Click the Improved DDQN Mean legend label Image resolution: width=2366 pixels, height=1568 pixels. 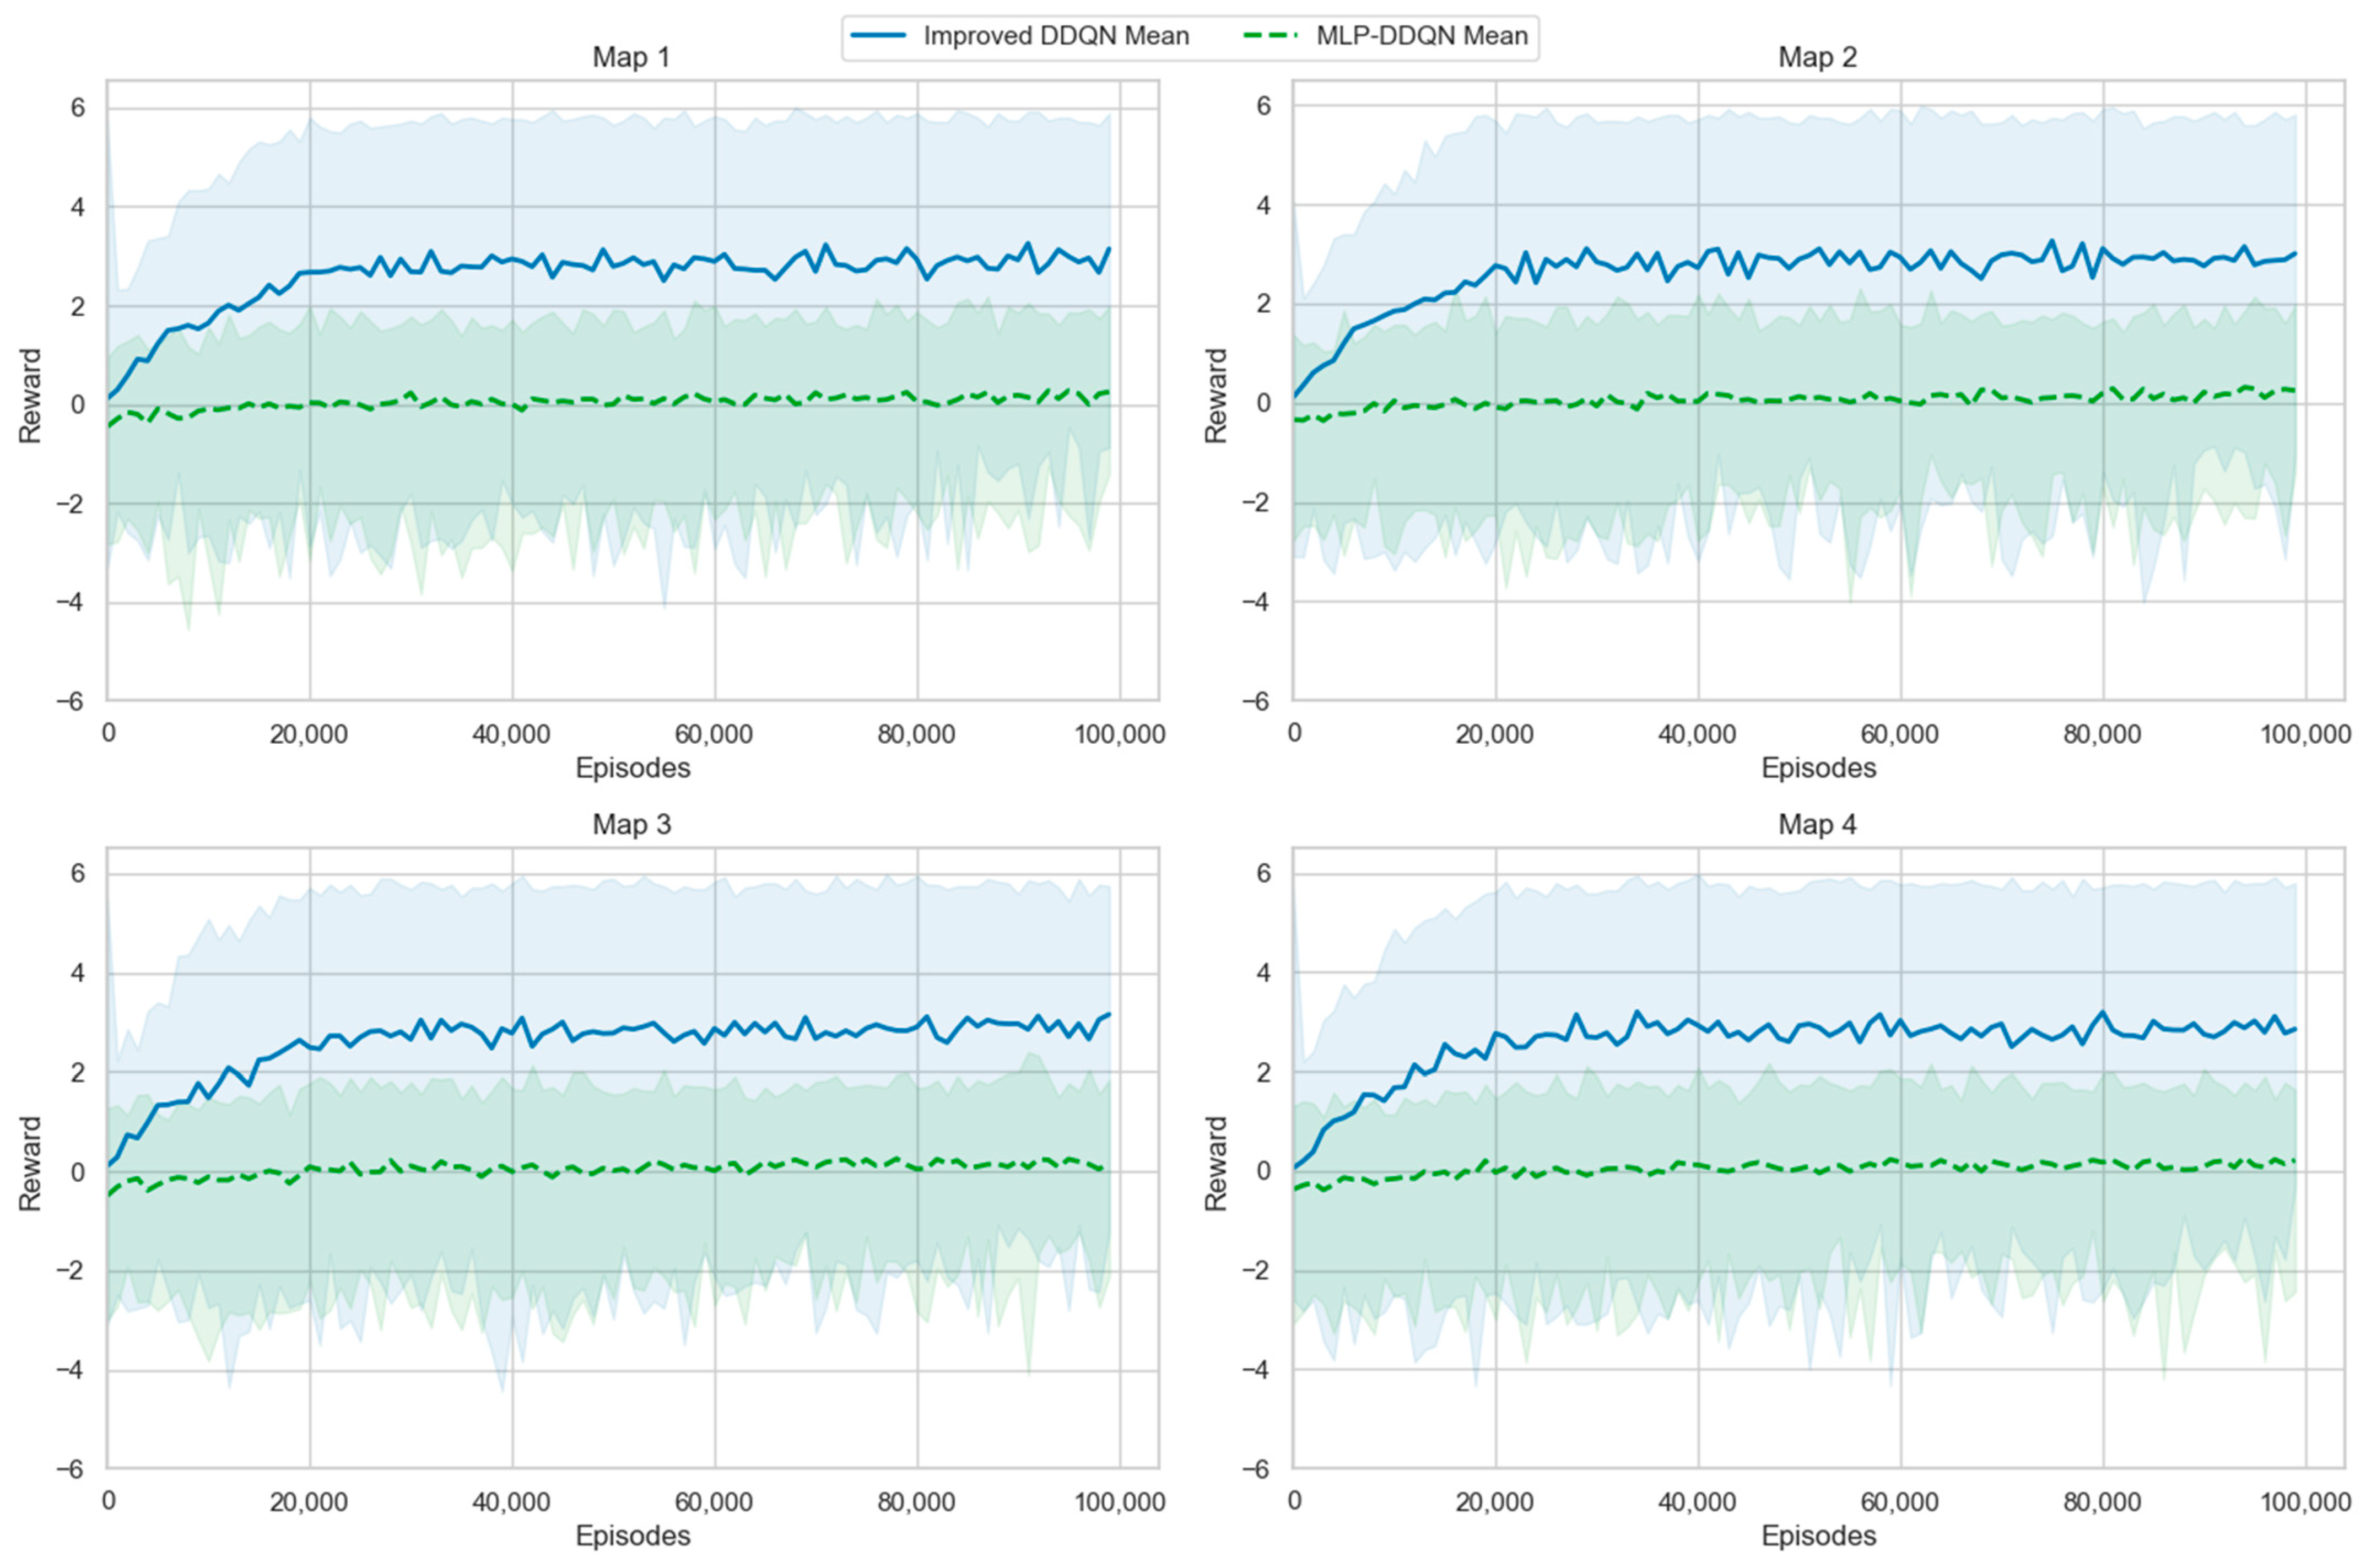pyautogui.click(x=1055, y=37)
